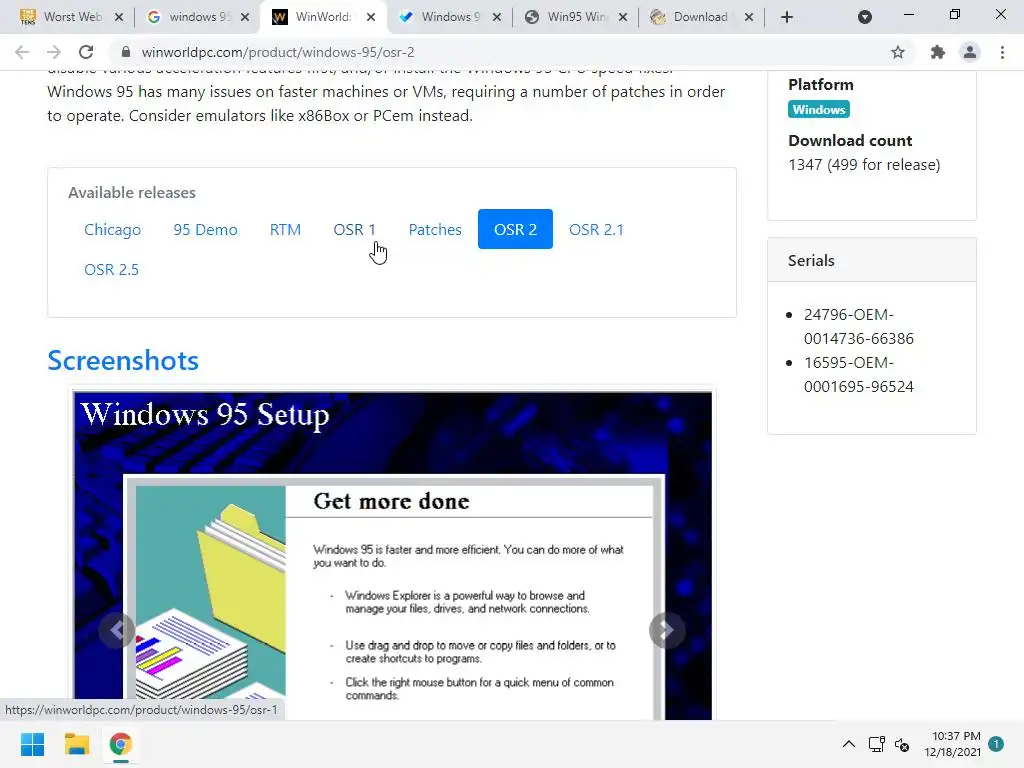Screen dimensions: 1024x768
Task: Click the Windows platform badge
Action: 819,110
